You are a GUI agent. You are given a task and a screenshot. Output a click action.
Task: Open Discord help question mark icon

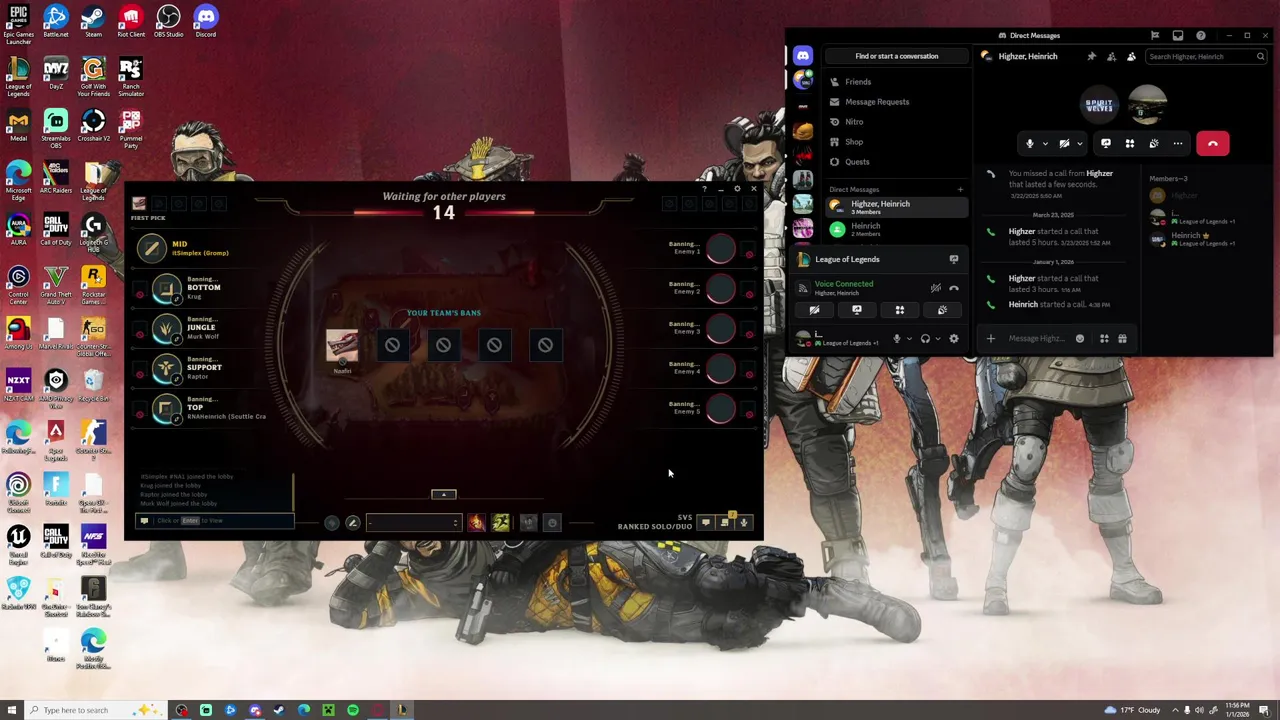coord(1201,35)
